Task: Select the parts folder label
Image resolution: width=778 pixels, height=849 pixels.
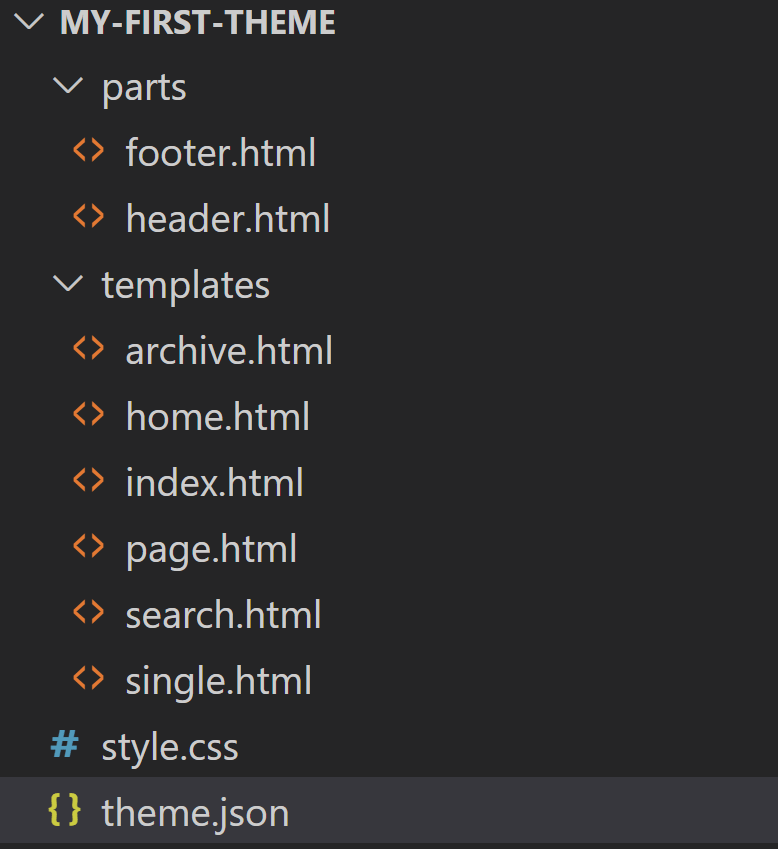Action: [145, 88]
